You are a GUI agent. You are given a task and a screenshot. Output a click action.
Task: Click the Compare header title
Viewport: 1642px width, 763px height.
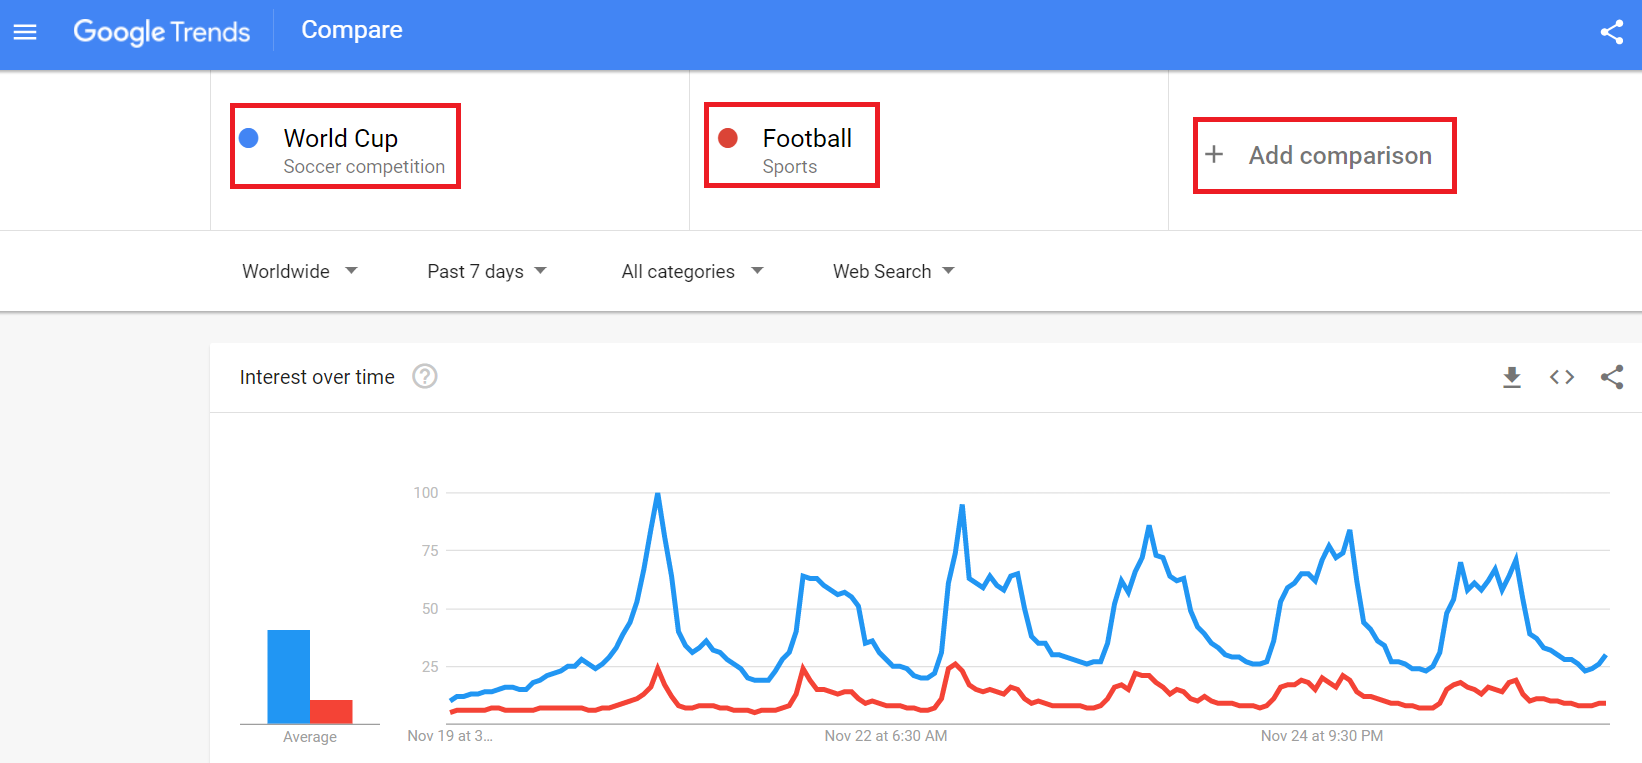(x=352, y=30)
